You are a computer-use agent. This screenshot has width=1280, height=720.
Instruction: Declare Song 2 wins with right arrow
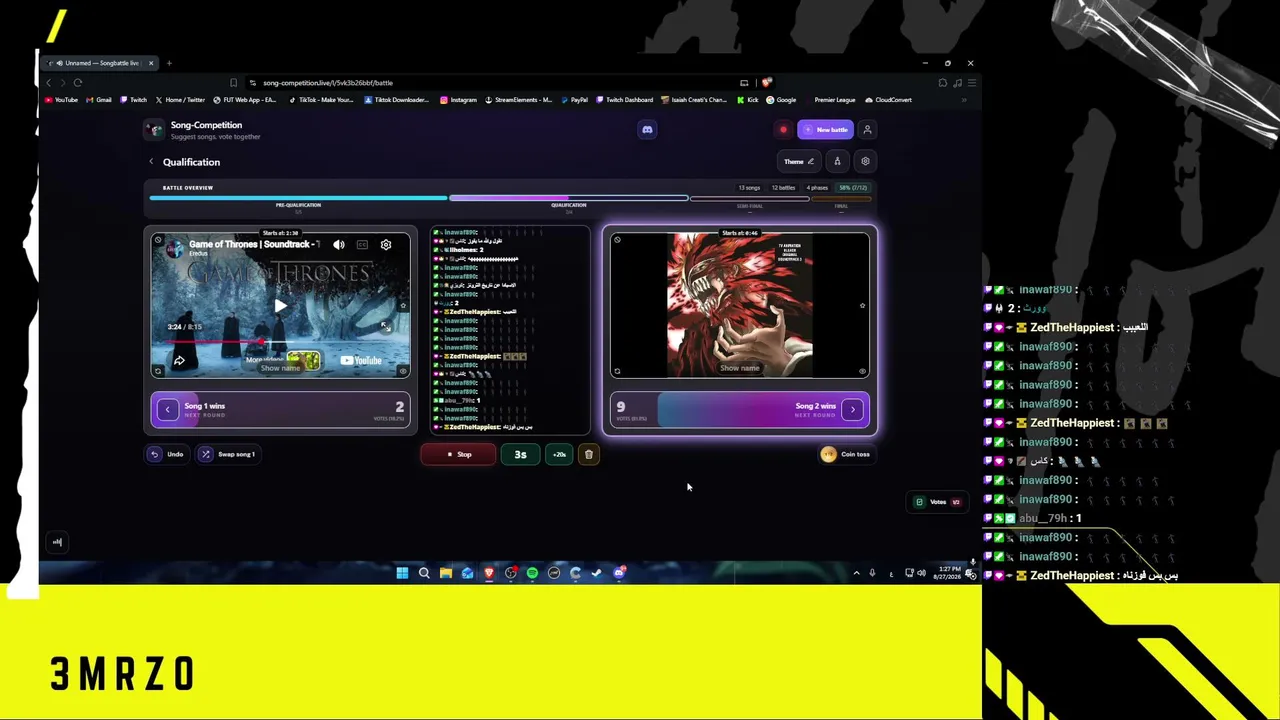853,409
